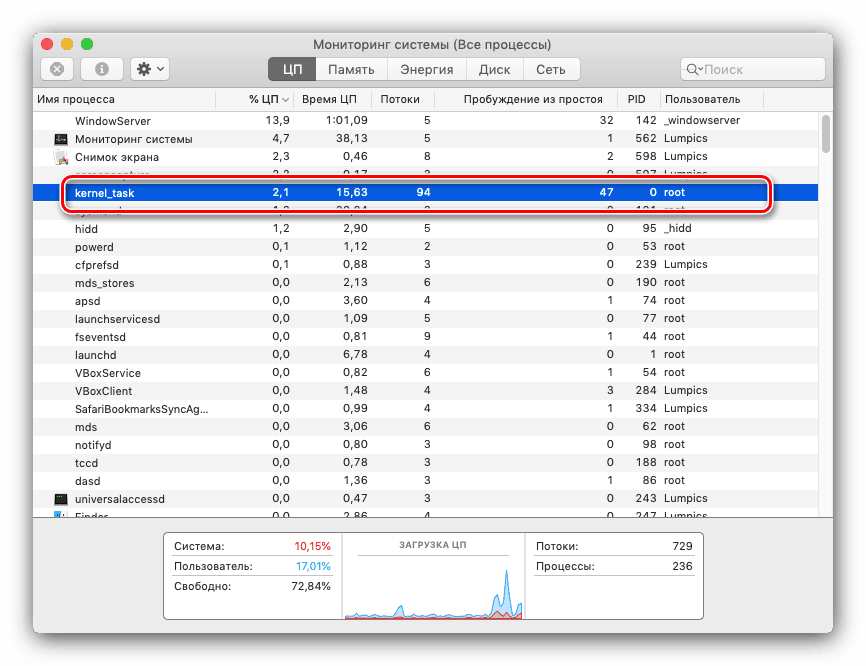Select the Диск tab
The width and height of the screenshot is (866, 666).
click(493, 69)
